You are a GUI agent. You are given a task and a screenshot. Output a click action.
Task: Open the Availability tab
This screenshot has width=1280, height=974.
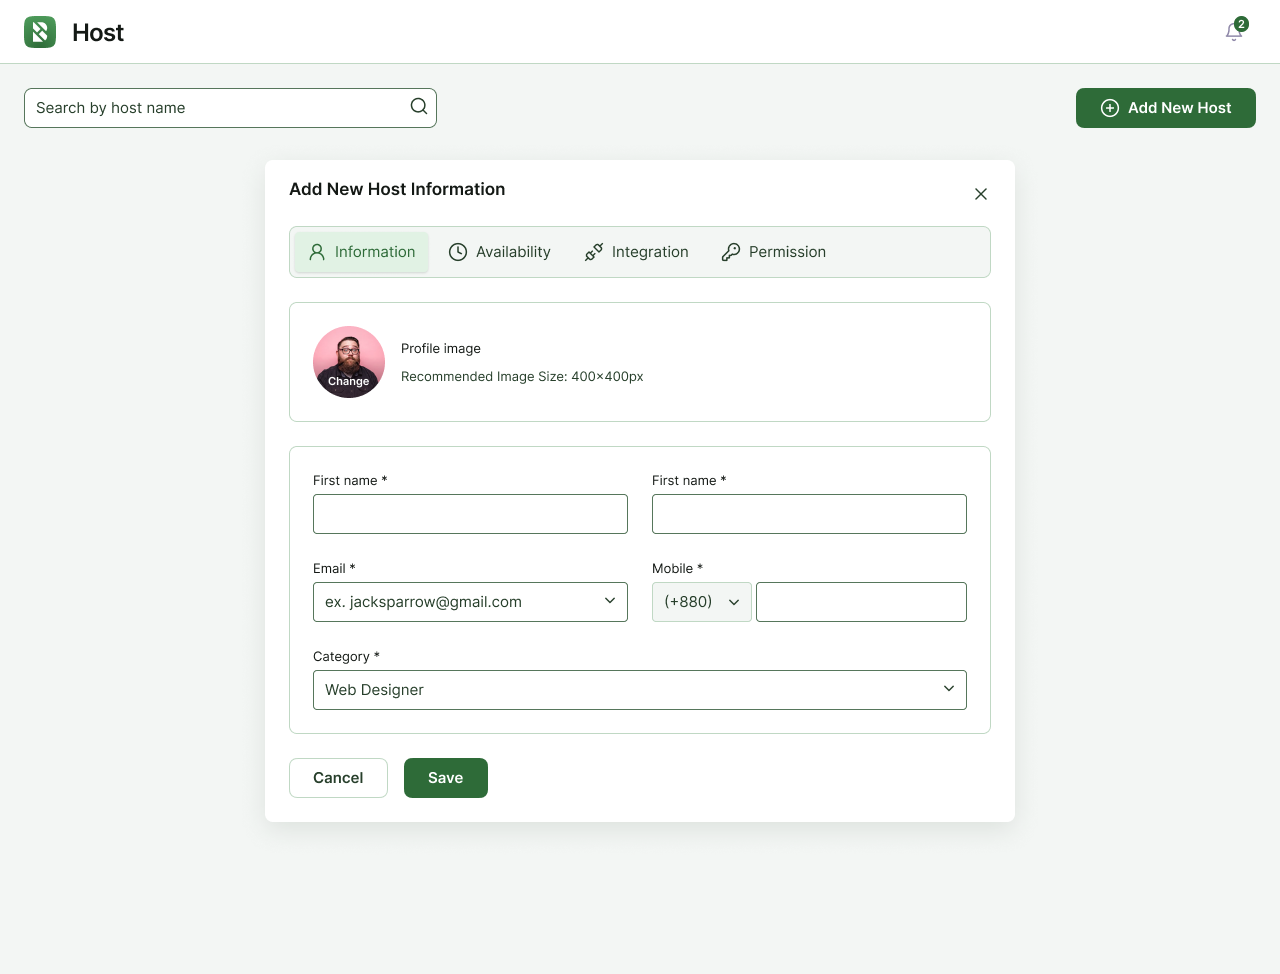499,252
